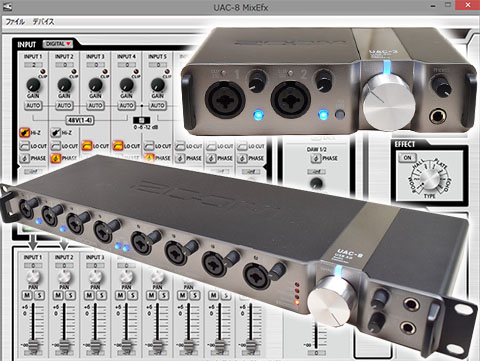Click the MixEfx app icon in title bar
The image size is (480, 361).
tap(7, 7)
